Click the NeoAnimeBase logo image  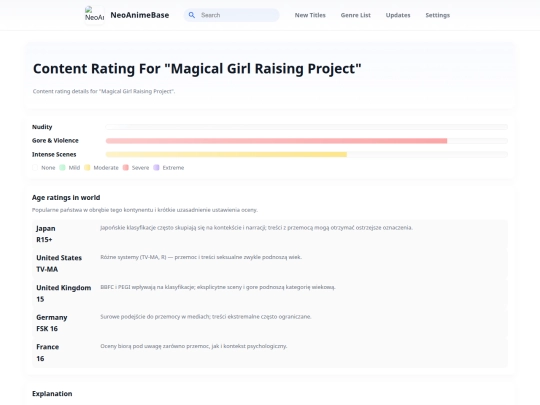tap(94, 15)
